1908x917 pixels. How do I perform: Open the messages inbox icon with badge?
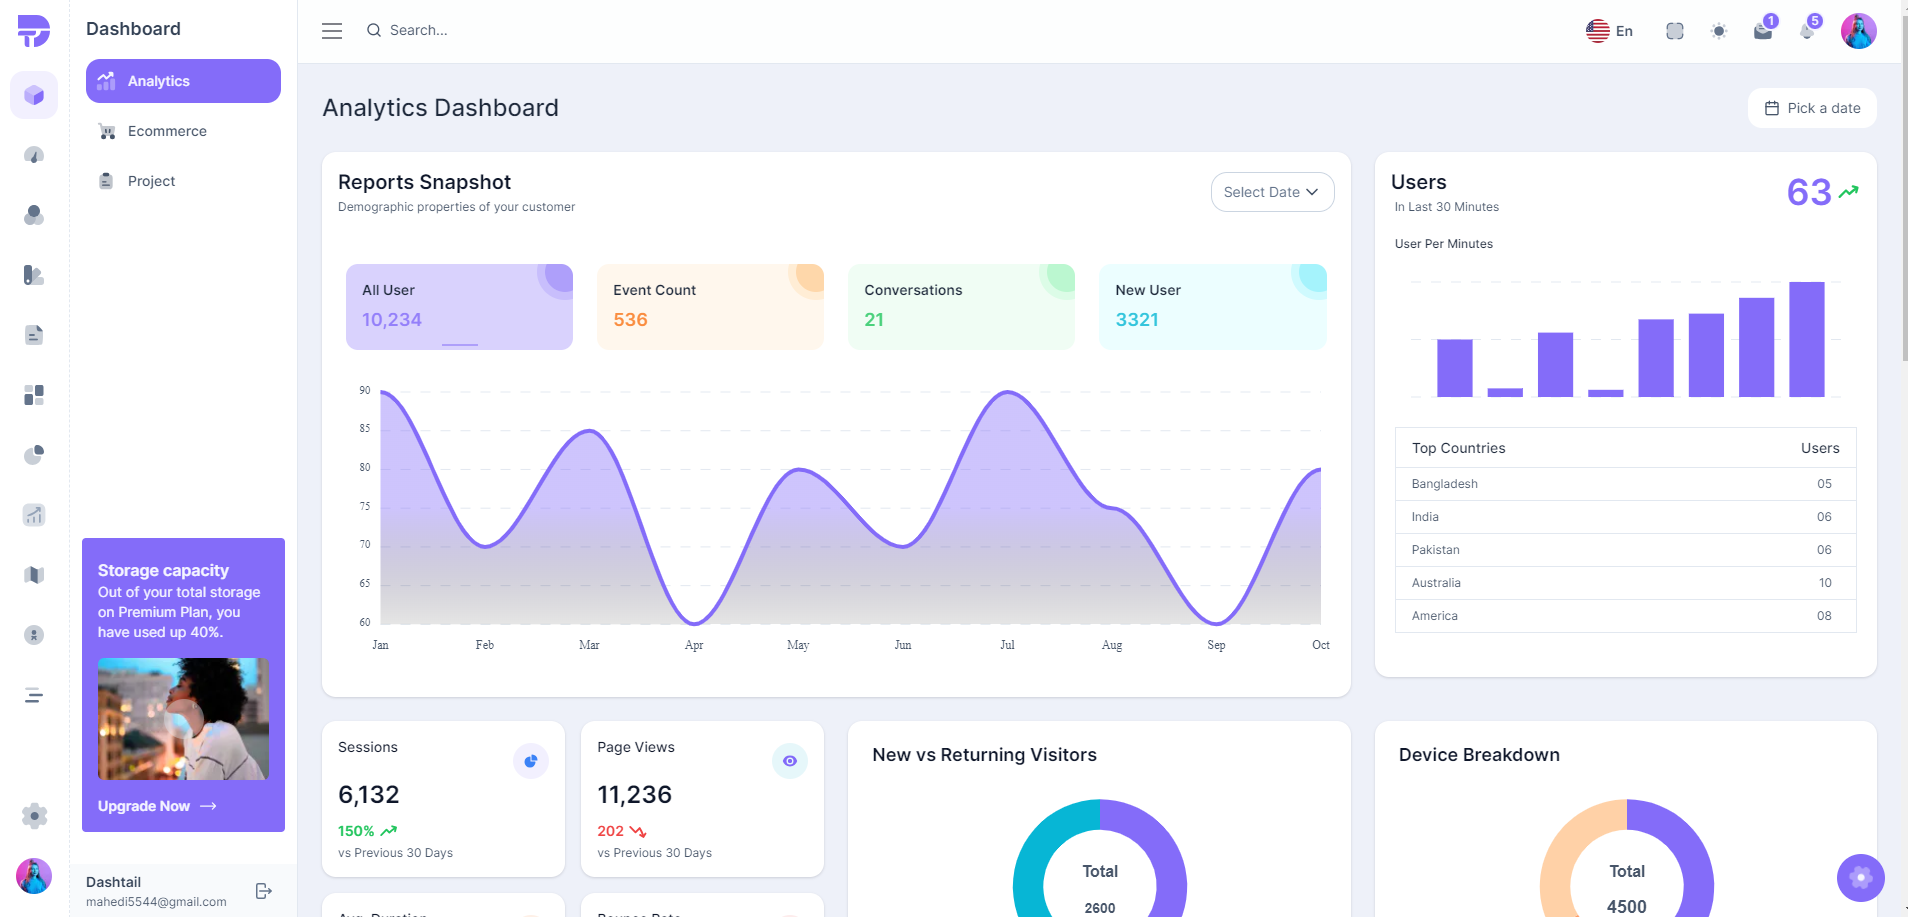1762,31
